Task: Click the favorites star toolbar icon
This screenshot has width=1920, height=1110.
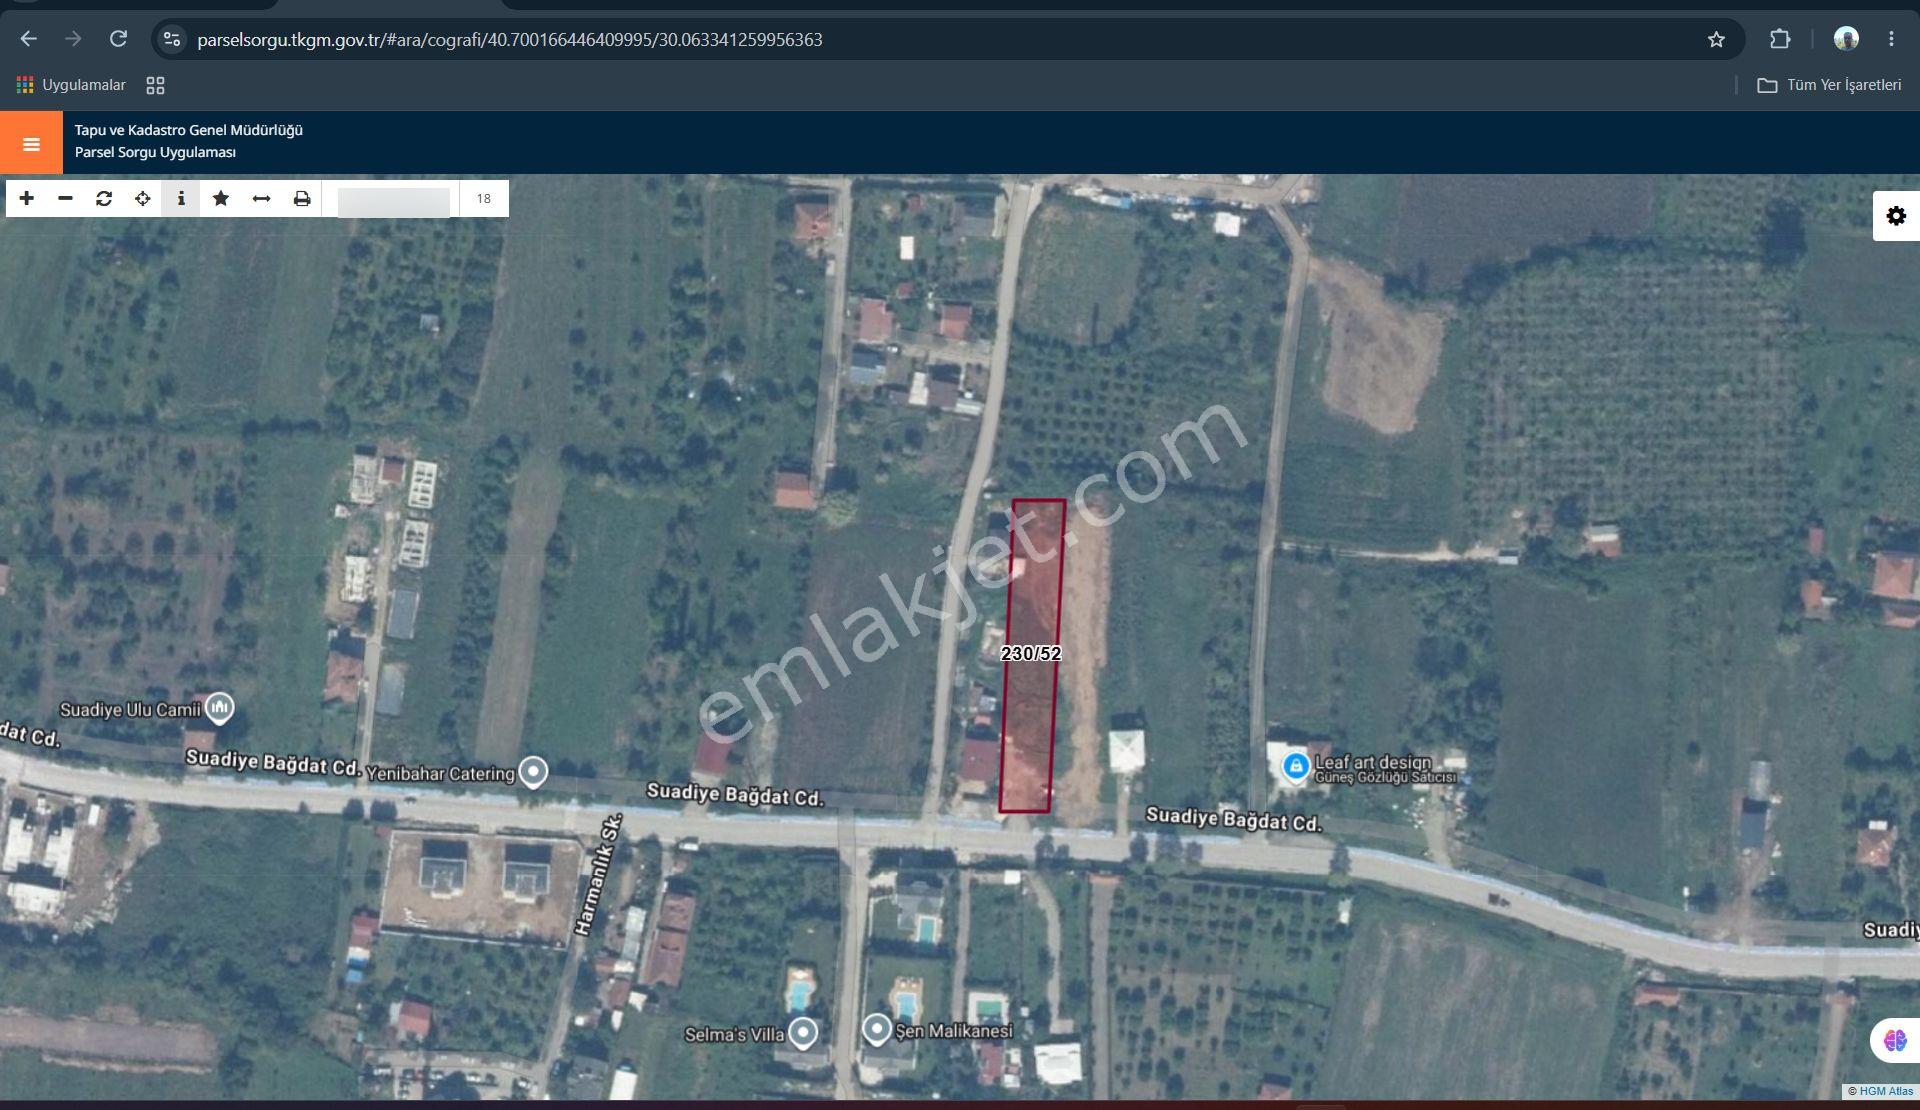Action: click(221, 199)
